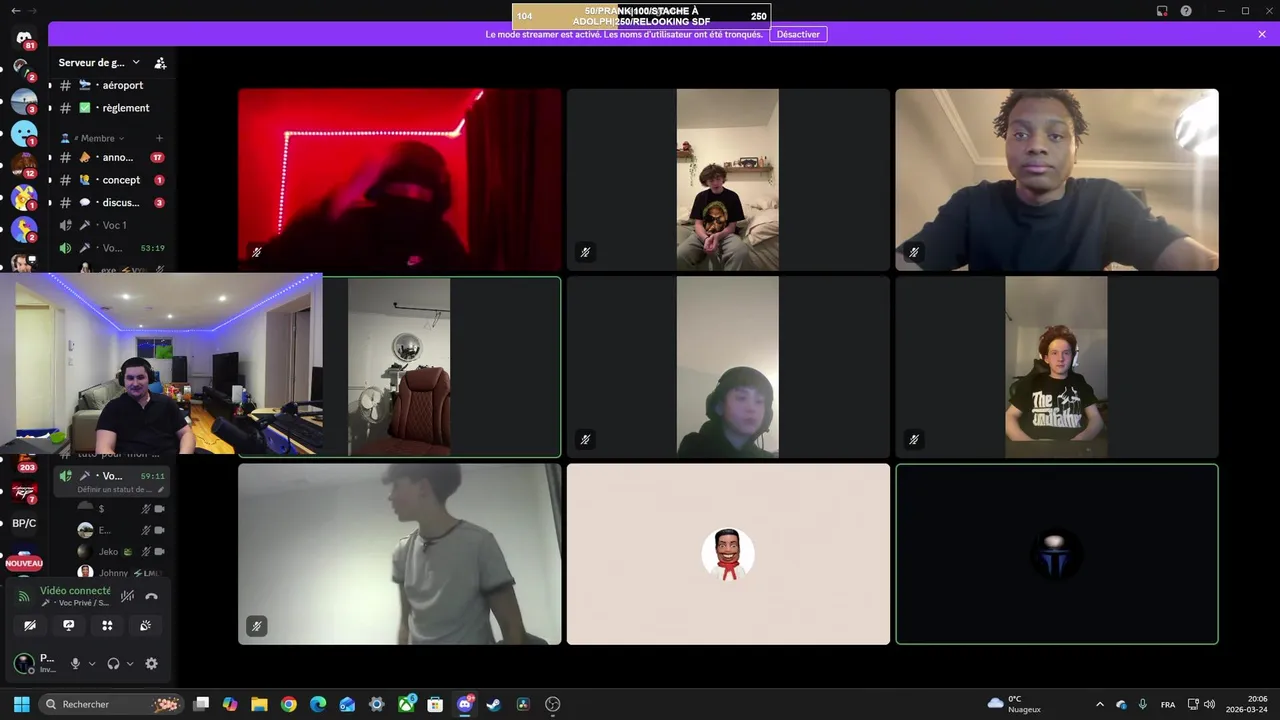Screen dimensions: 1280x720
Task: Open server with 12 notifications badge
Action: (x=24, y=165)
